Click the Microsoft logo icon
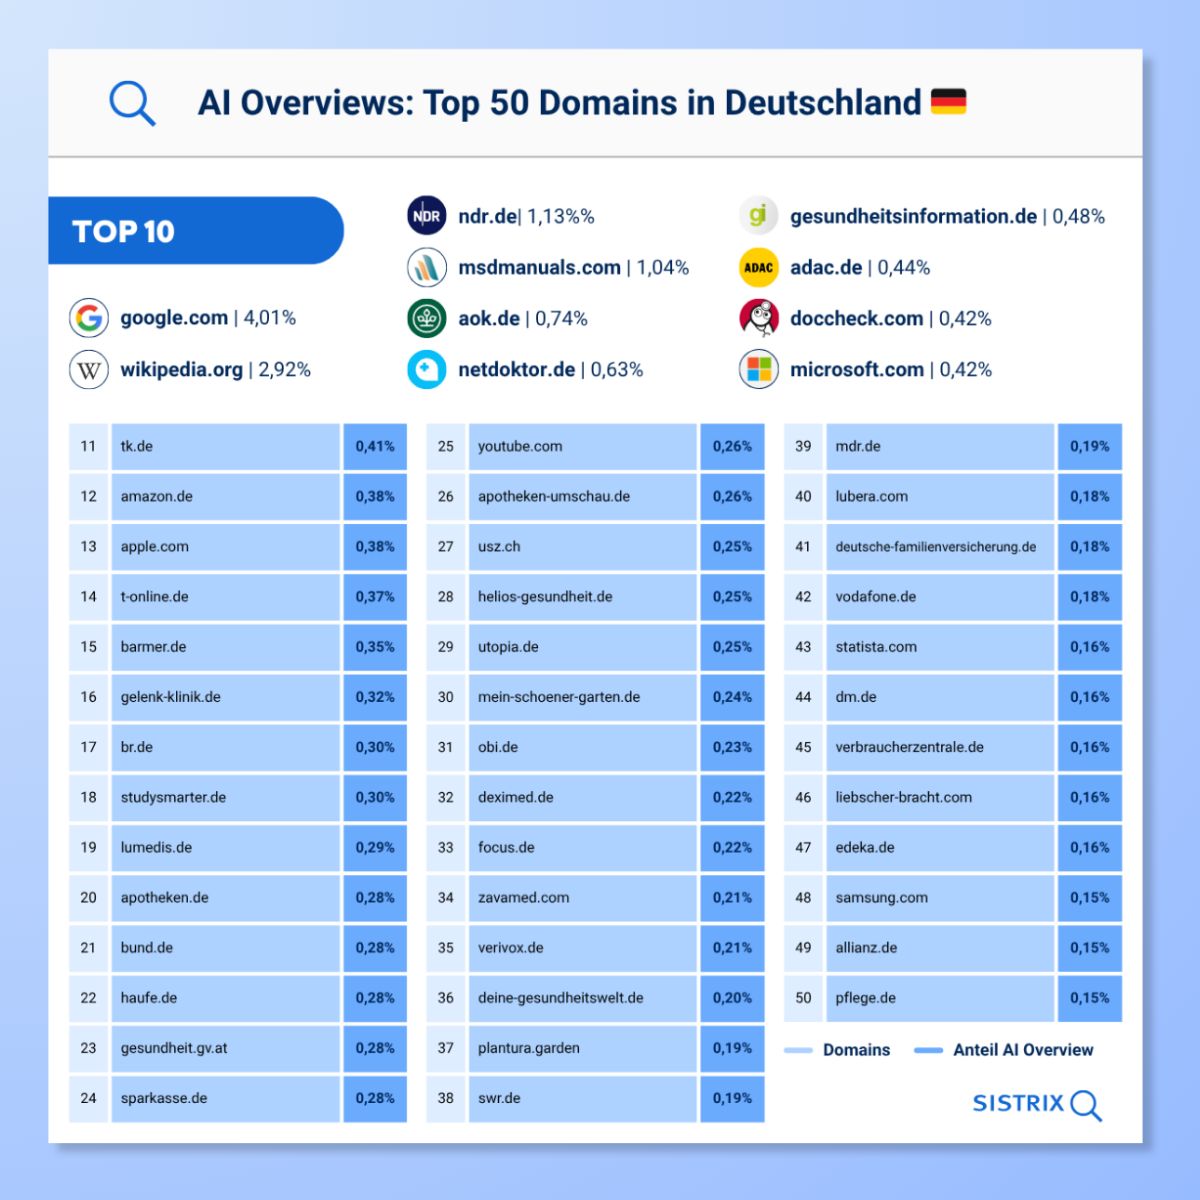Image resolution: width=1200 pixels, height=1200 pixels. point(759,369)
